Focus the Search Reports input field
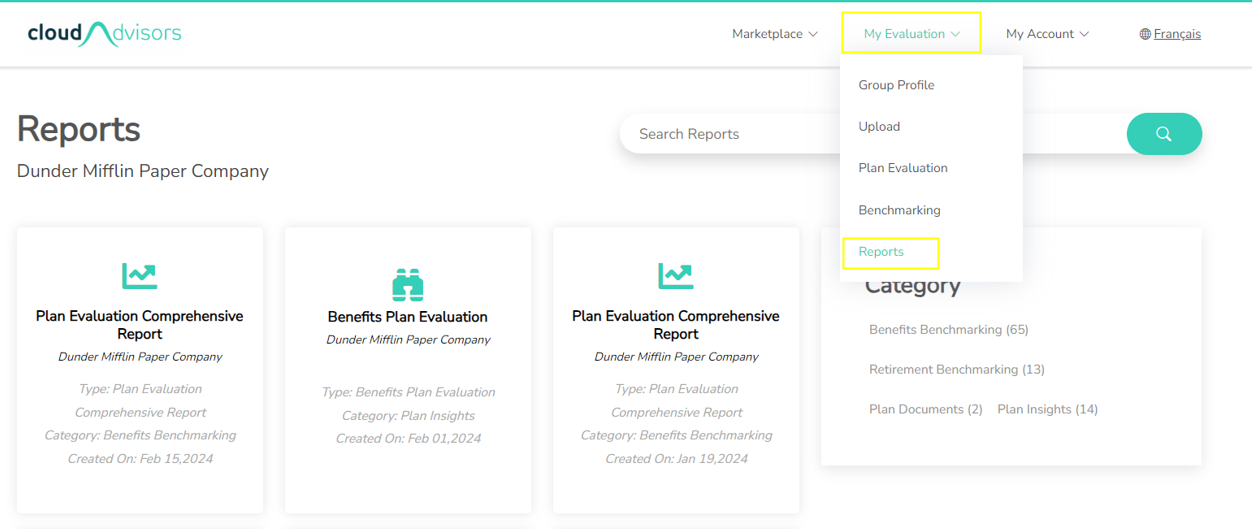The width and height of the screenshot is (1252, 529). tap(873, 134)
